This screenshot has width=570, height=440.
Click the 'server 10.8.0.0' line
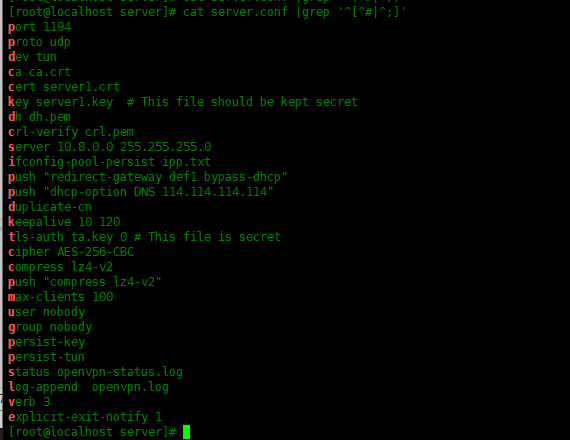[x=109, y=147]
